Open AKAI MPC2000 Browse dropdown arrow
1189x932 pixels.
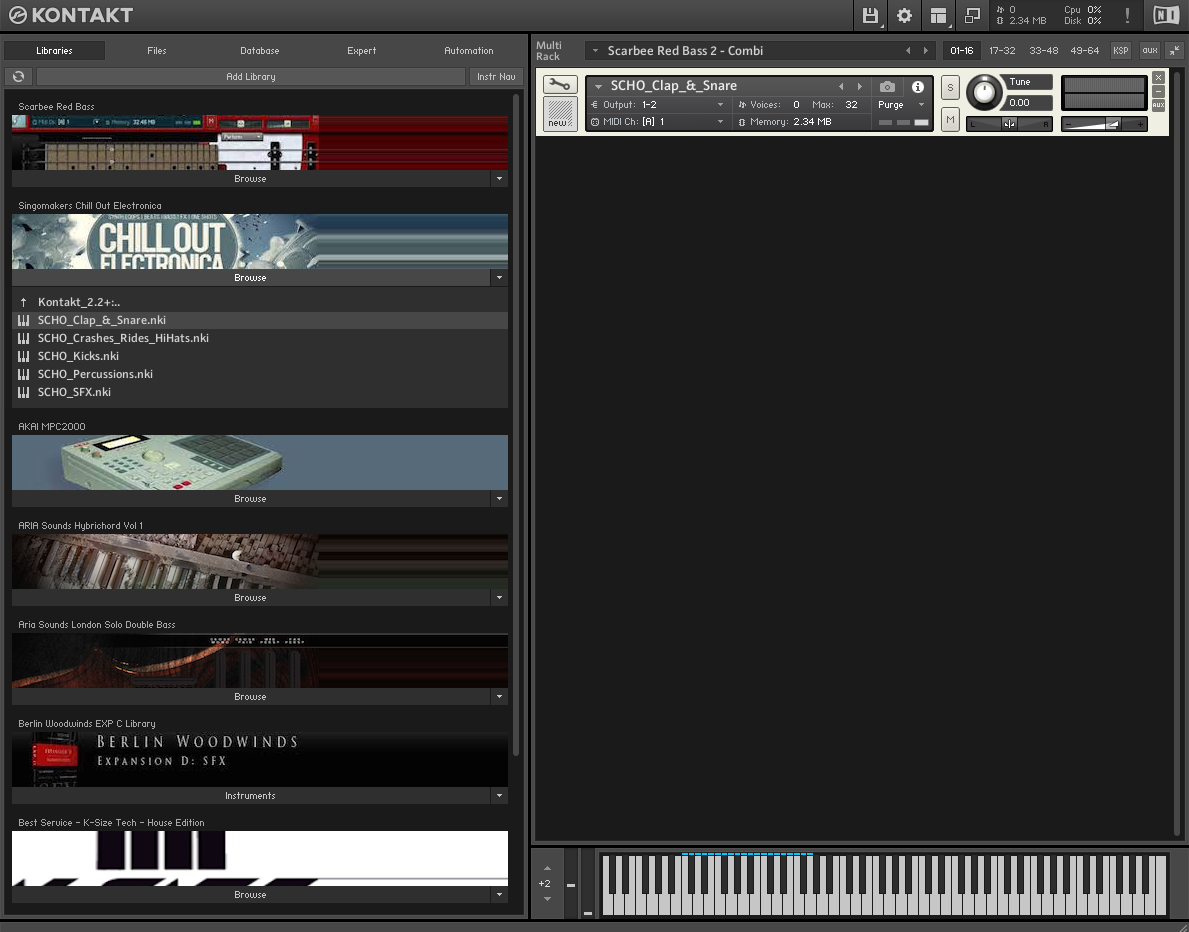point(499,499)
